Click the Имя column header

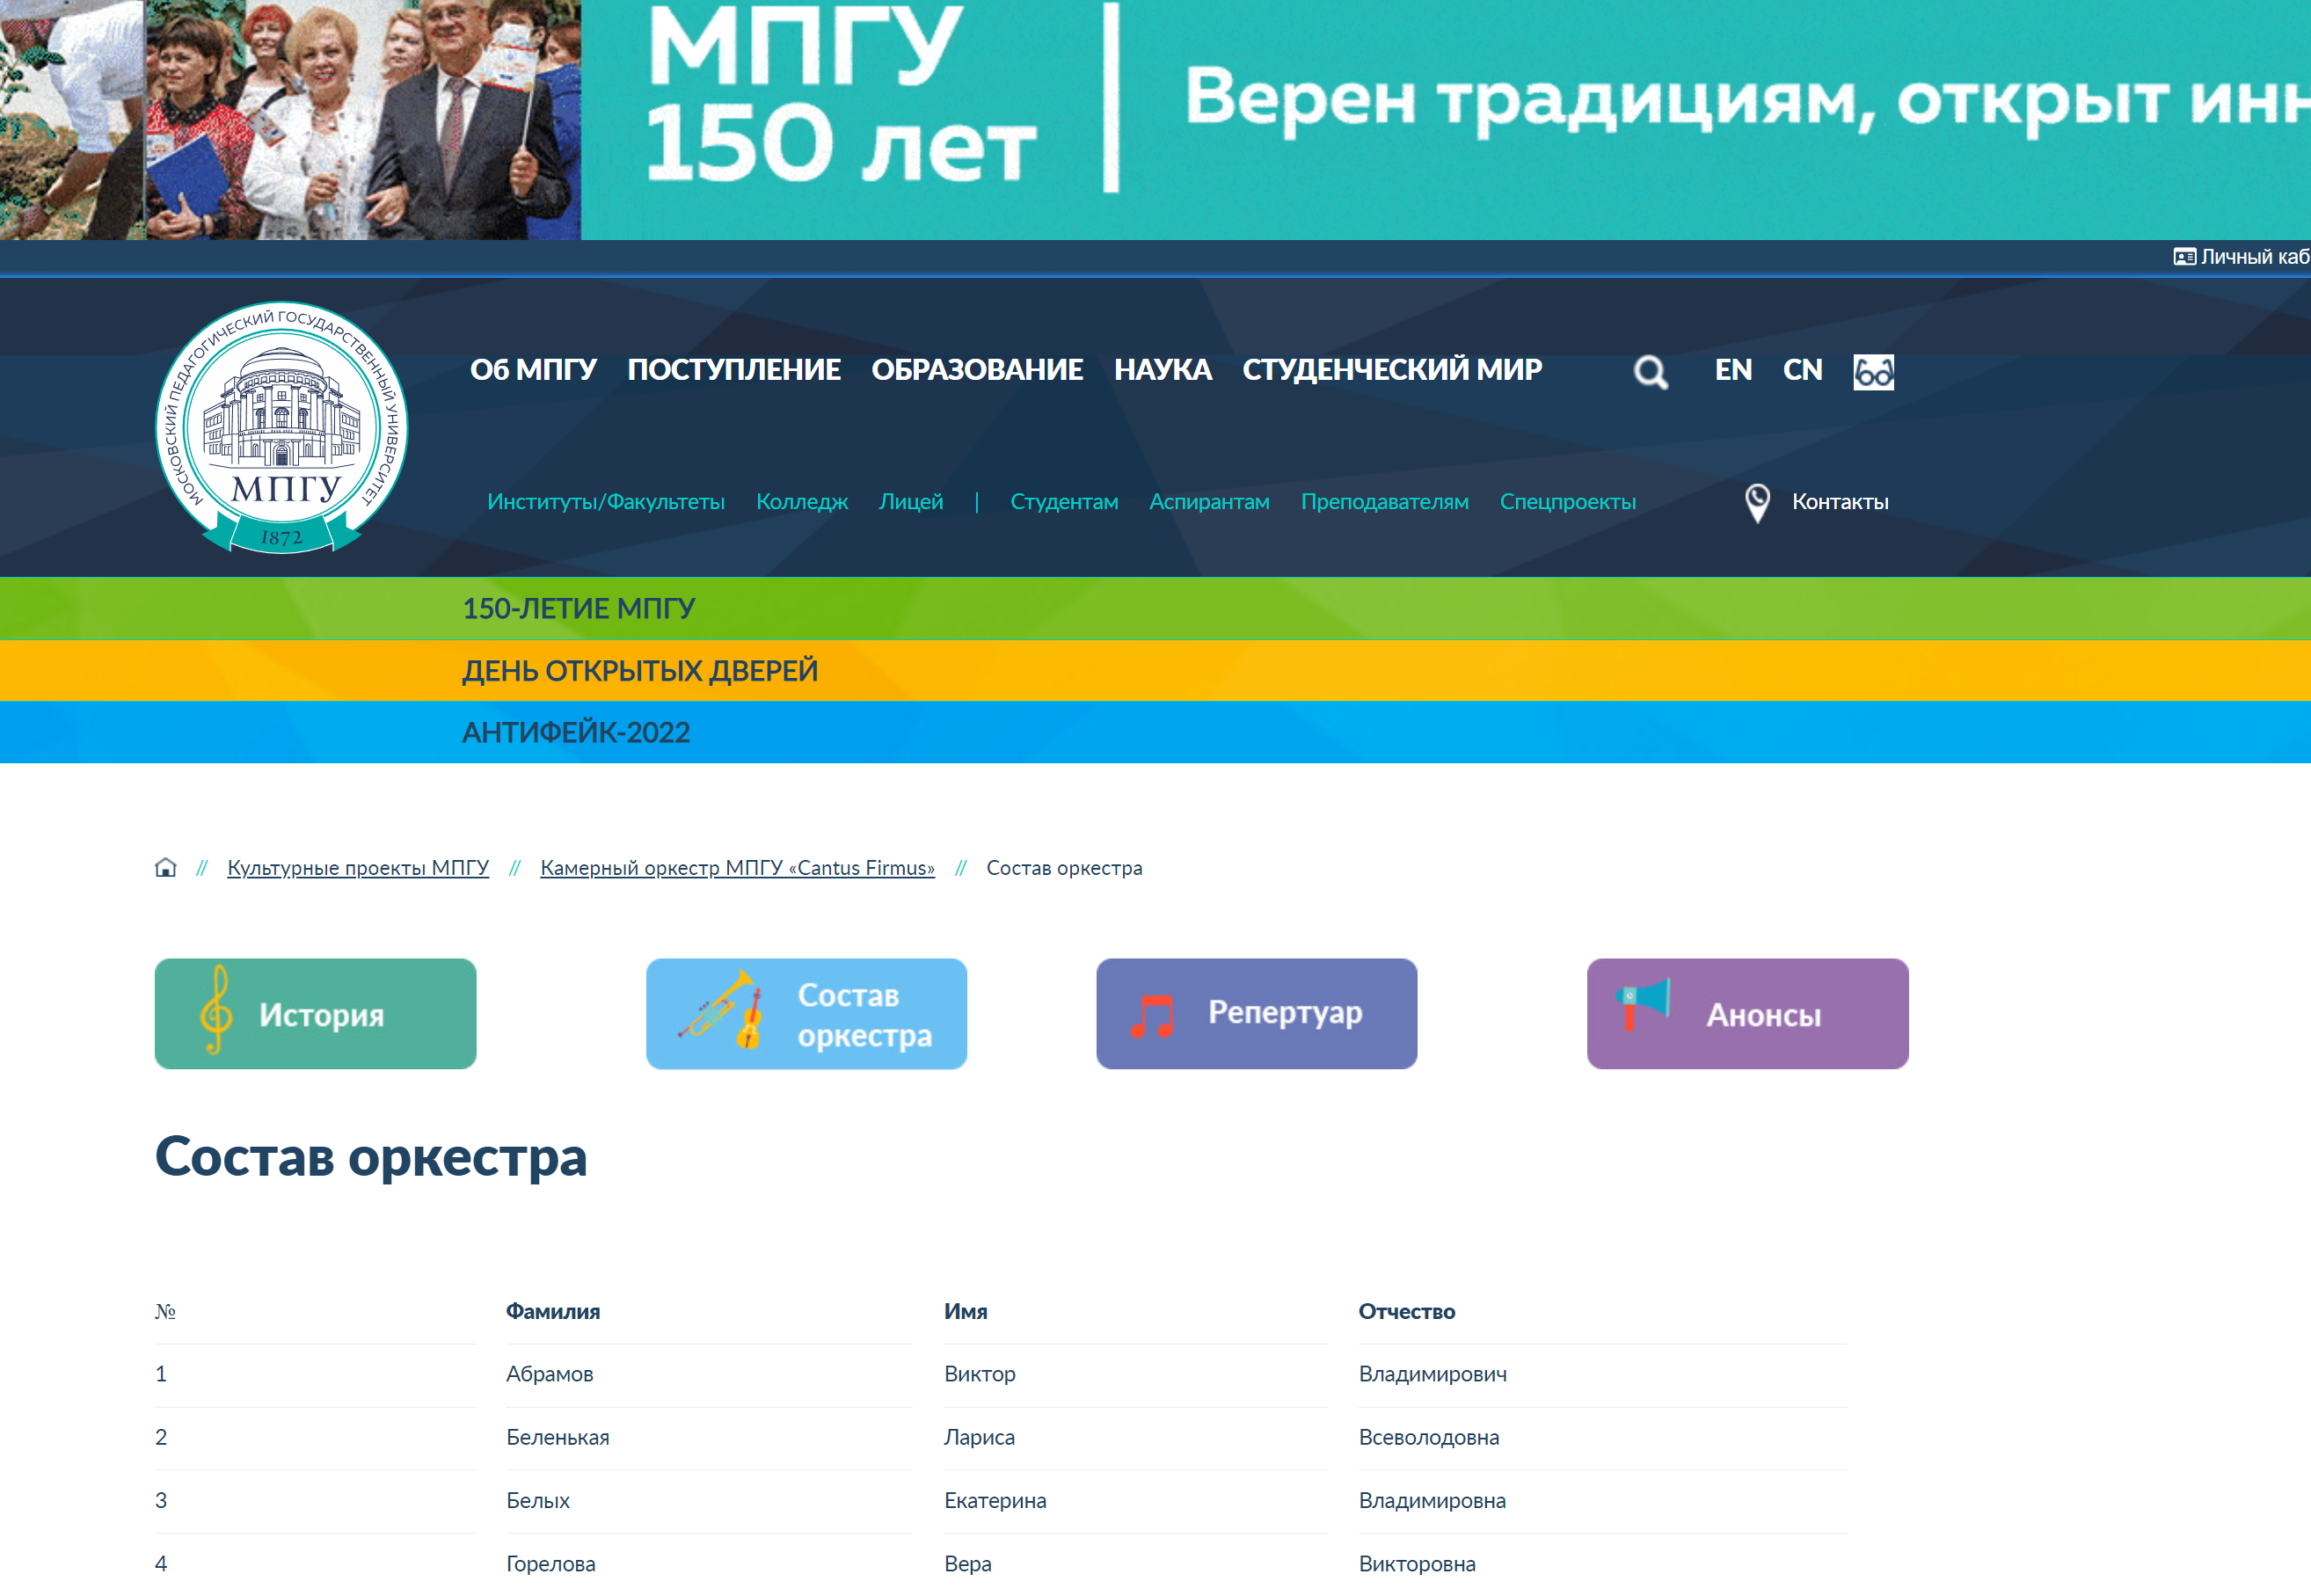point(966,1312)
